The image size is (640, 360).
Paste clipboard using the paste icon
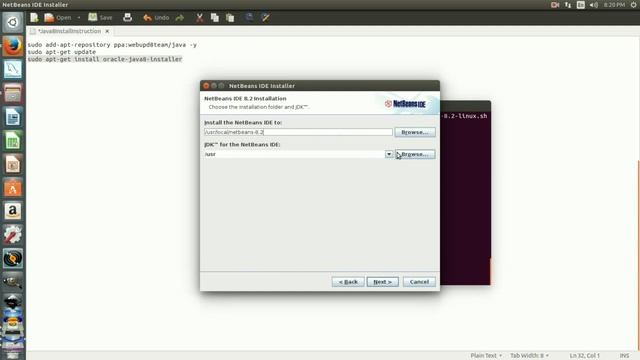coord(230,18)
